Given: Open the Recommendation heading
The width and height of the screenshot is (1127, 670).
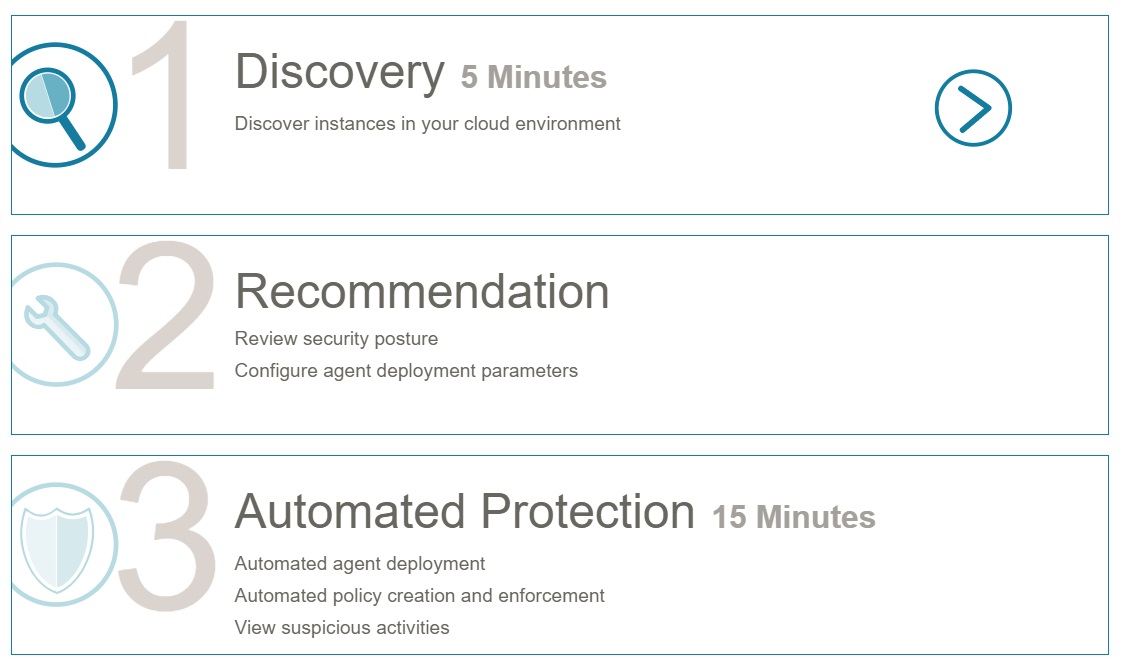Looking at the screenshot, I should pos(422,291).
